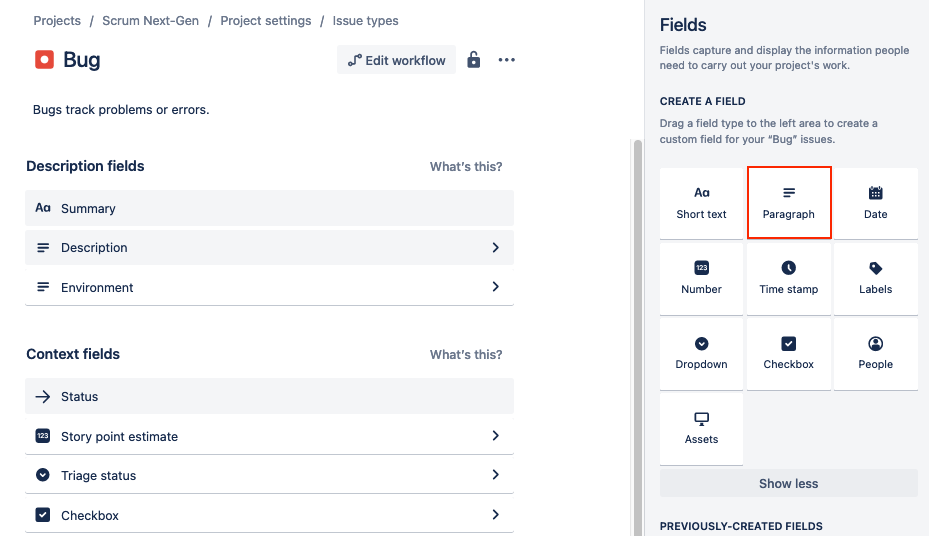Expand the Description field row
Image resolution: width=929 pixels, height=536 pixels.
pyautogui.click(x=495, y=248)
